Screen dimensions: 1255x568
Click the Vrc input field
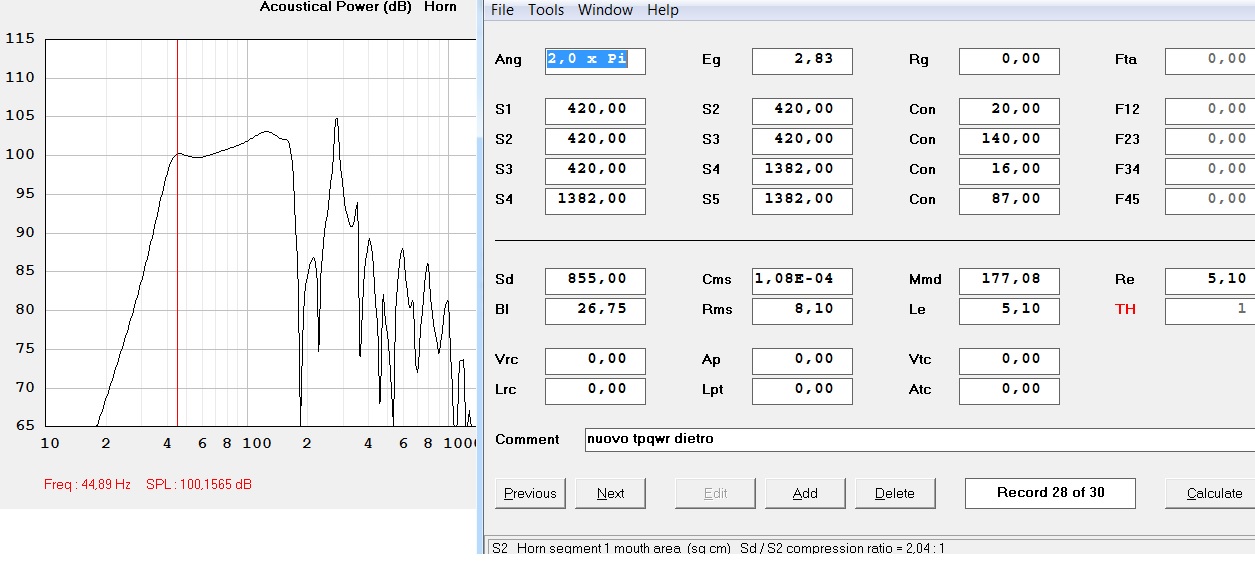click(x=595, y=360)
